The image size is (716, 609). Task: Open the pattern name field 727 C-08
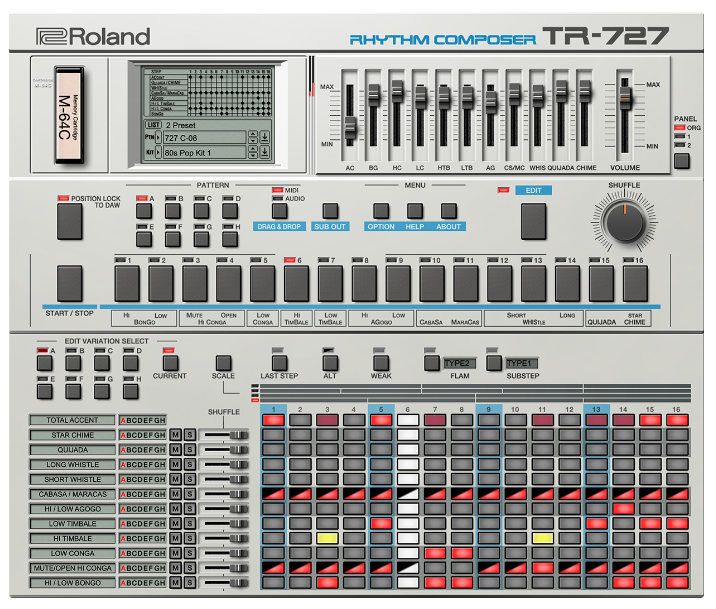coord(205,137)
